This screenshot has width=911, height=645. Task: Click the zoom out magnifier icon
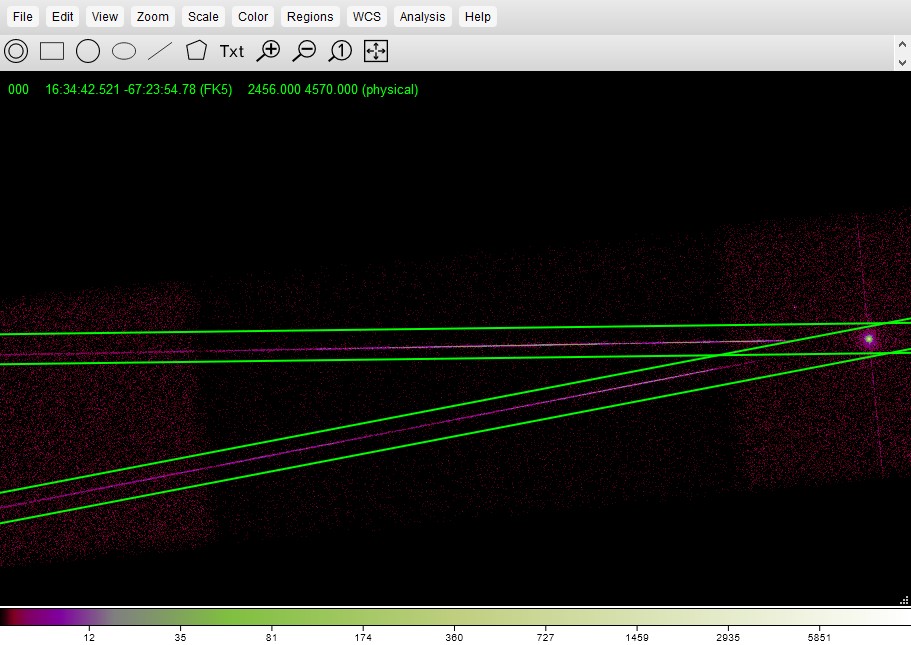[304, 51]
